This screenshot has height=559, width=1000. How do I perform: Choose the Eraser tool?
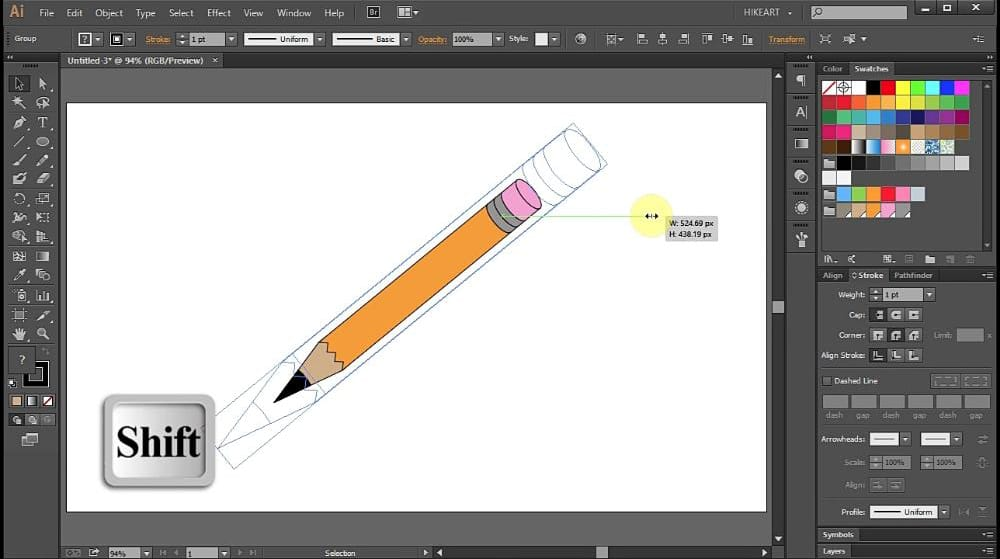[x=43, y=179]
